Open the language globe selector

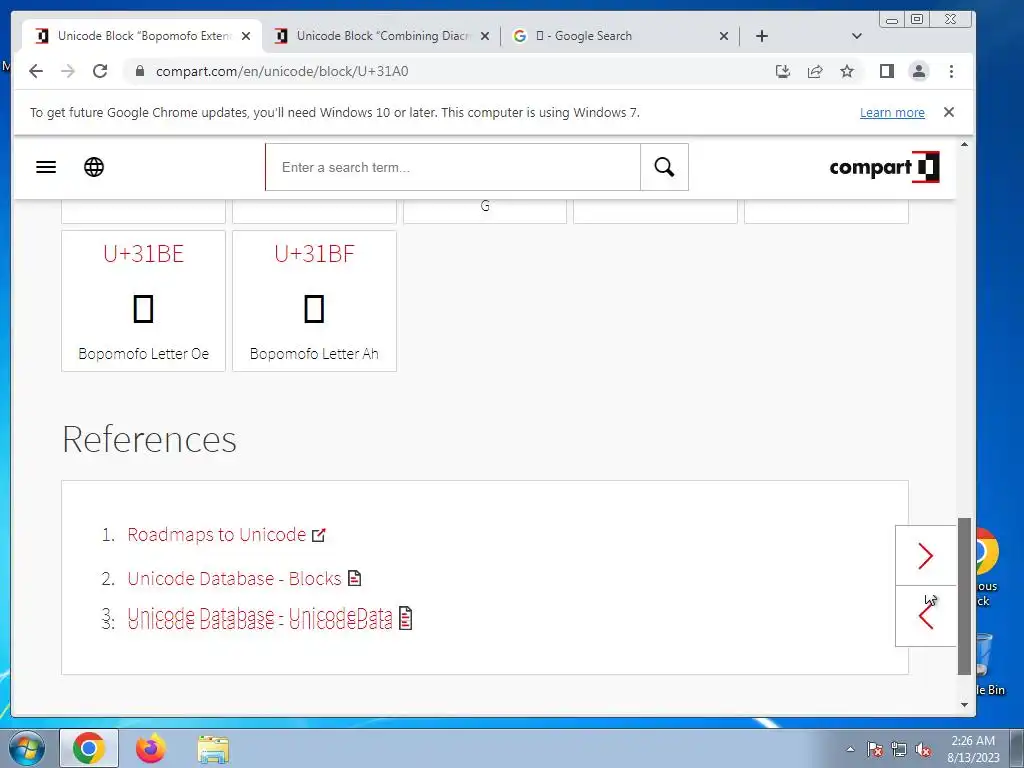94,167
